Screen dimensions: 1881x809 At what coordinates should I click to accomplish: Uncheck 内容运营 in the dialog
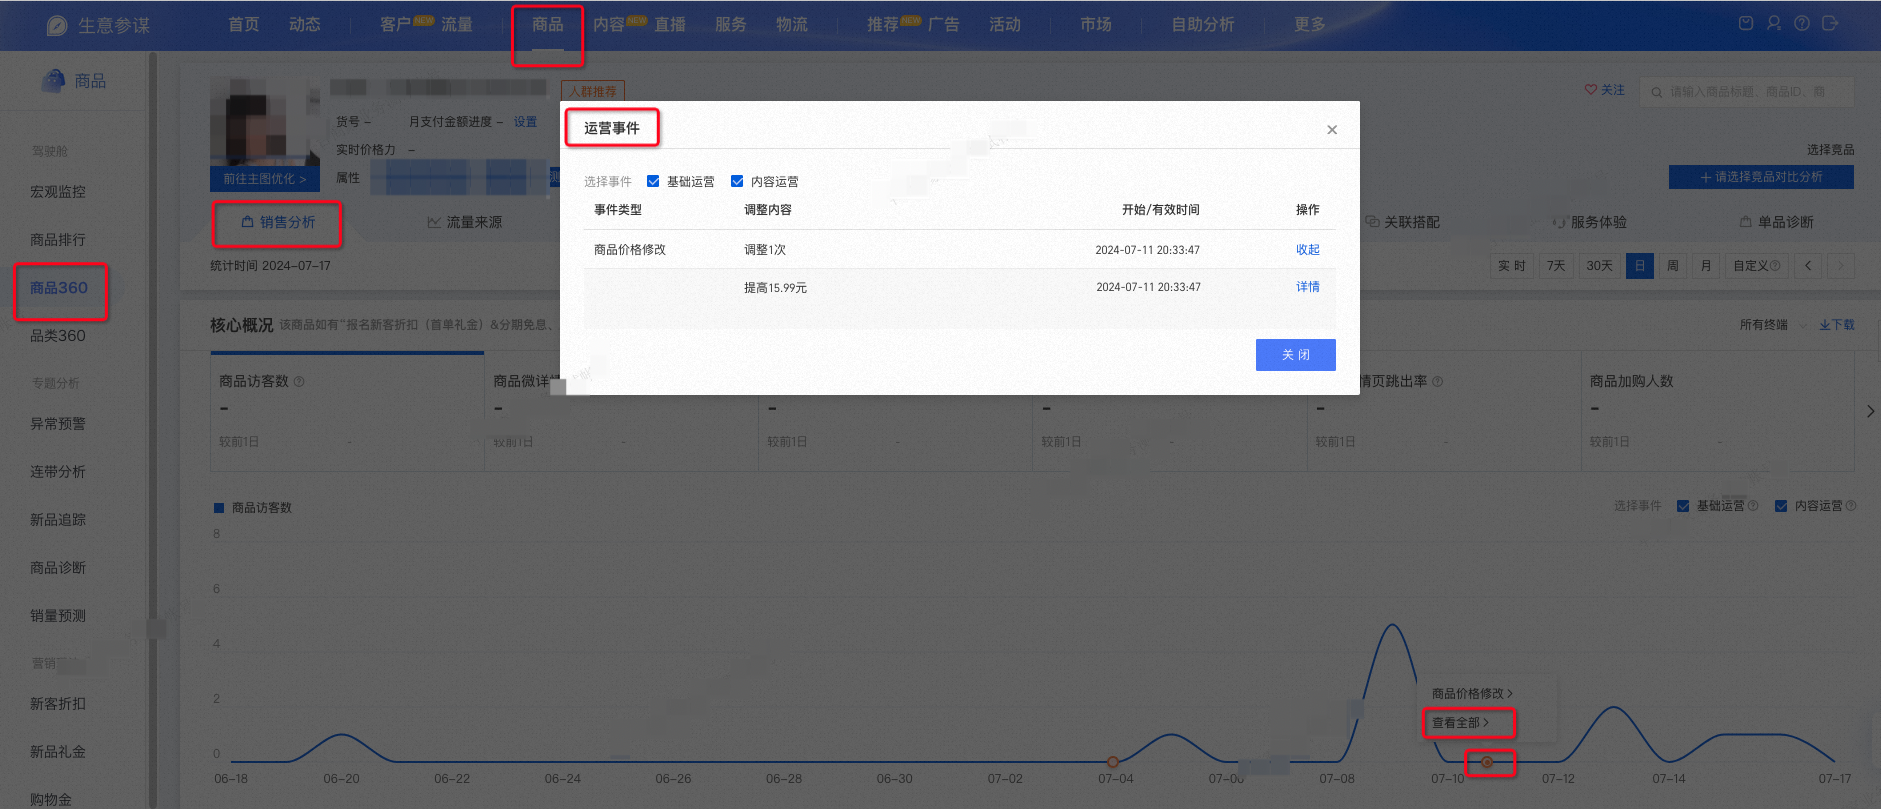click(737, 181)
